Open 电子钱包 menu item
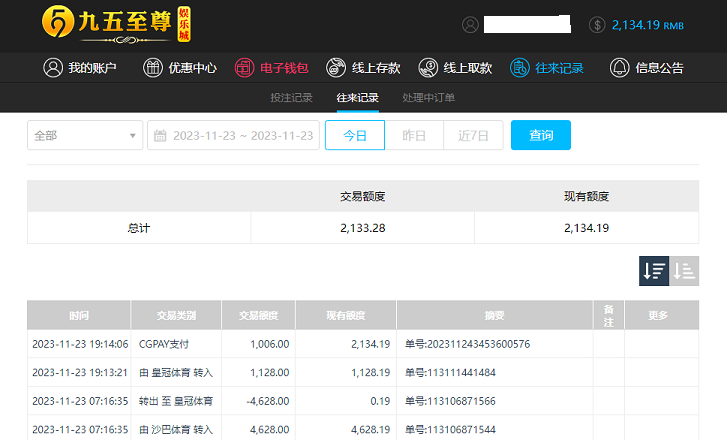727x440 pixels. 272,68
